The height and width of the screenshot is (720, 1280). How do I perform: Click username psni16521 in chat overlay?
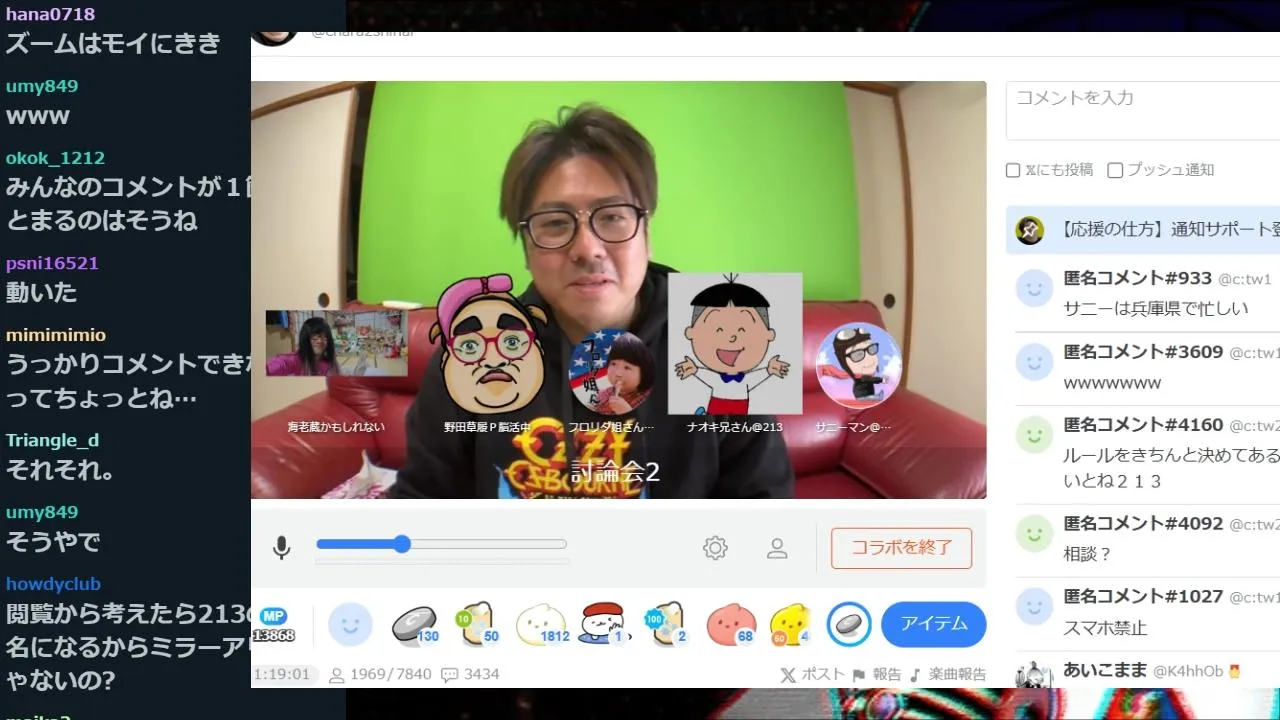pyautogui.click(x=52, y=264)
